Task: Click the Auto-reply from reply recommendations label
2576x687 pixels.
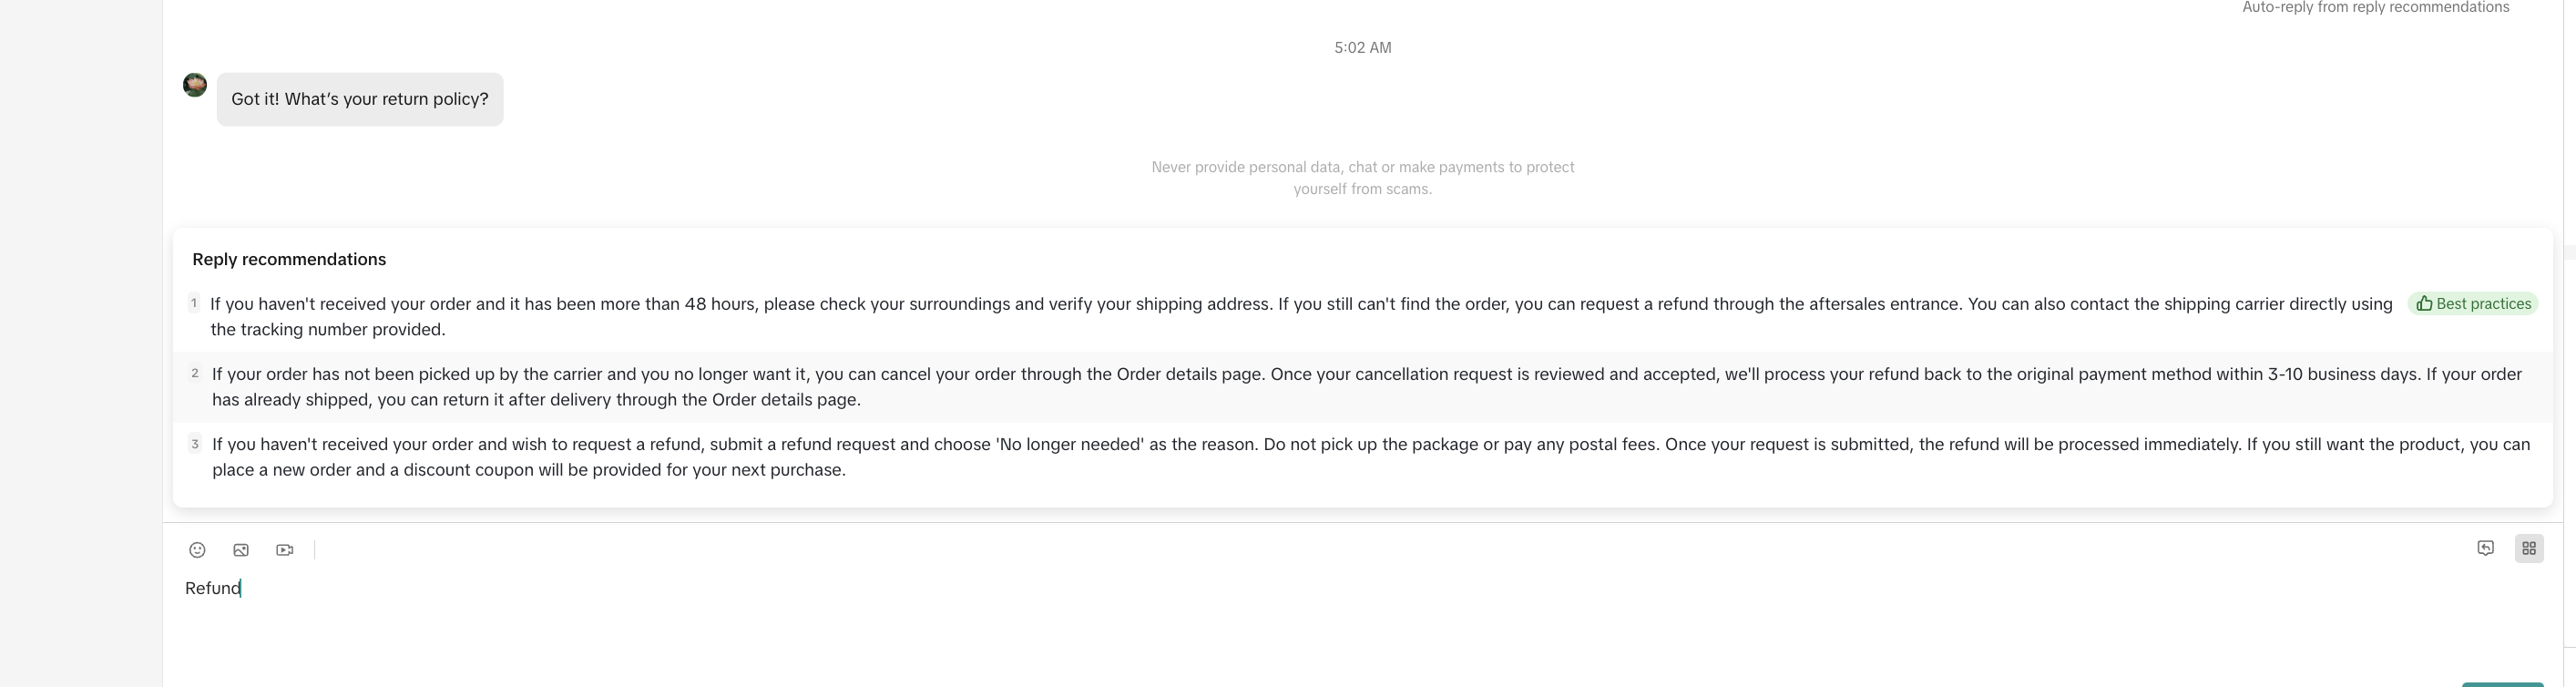Action: pos(2375,8)
